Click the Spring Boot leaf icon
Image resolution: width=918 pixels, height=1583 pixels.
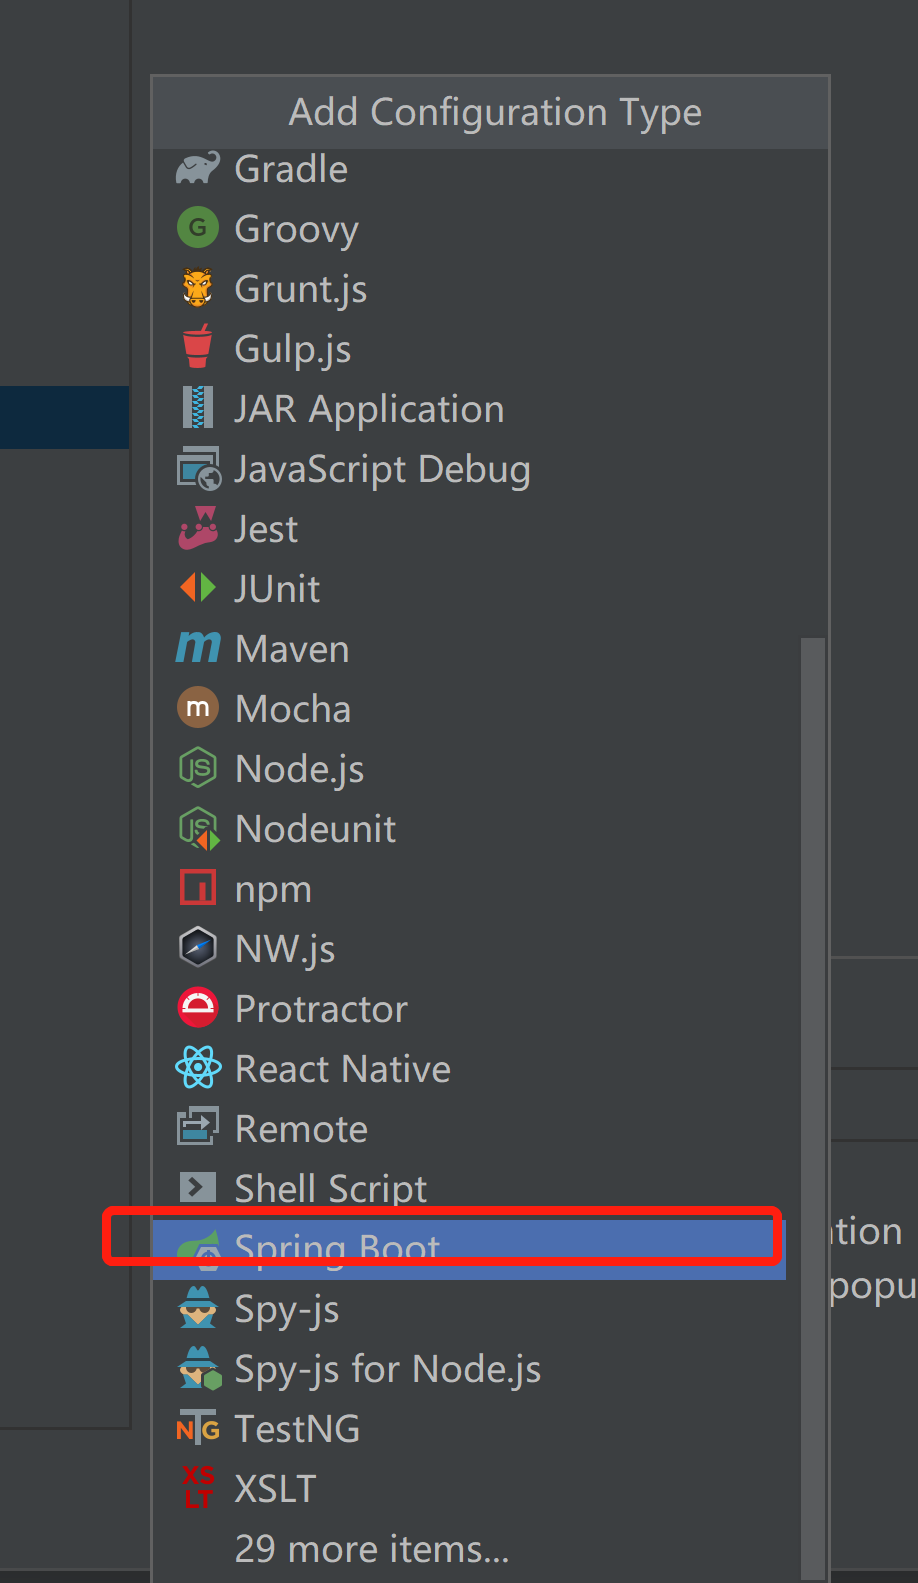click(197, 1248)
